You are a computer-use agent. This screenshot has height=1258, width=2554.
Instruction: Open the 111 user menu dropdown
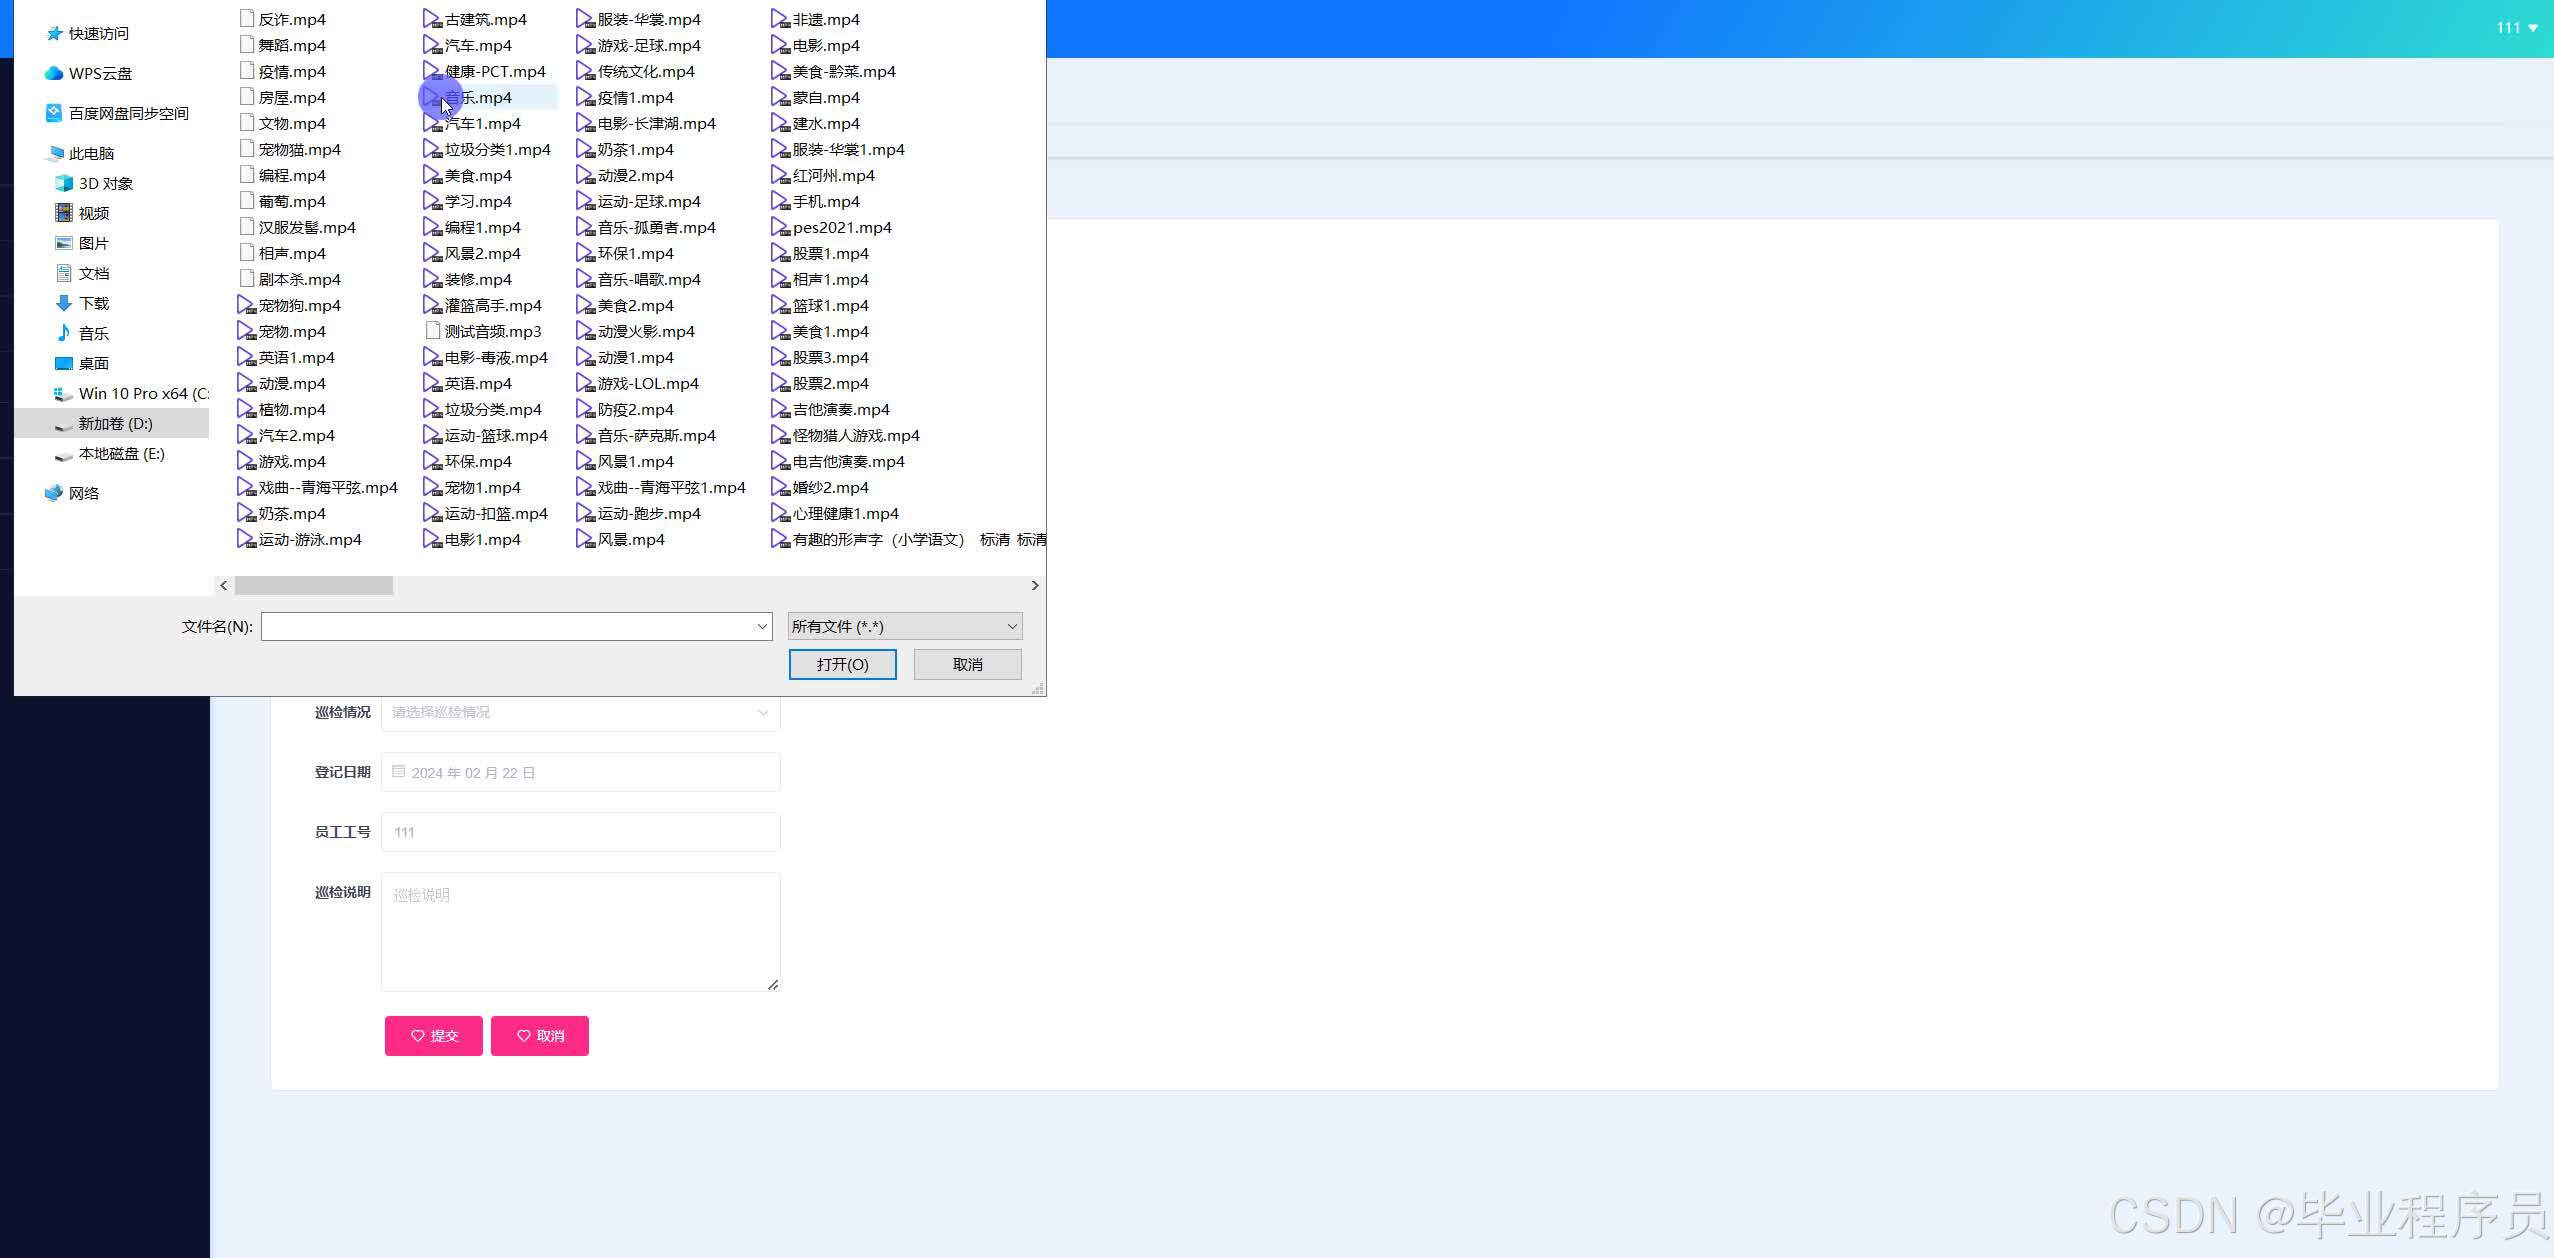coord(2516,28)
